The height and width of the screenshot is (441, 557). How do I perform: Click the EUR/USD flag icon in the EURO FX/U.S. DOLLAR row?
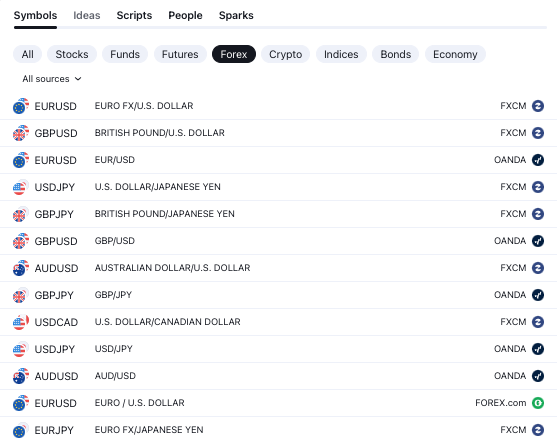click(21, 106)
